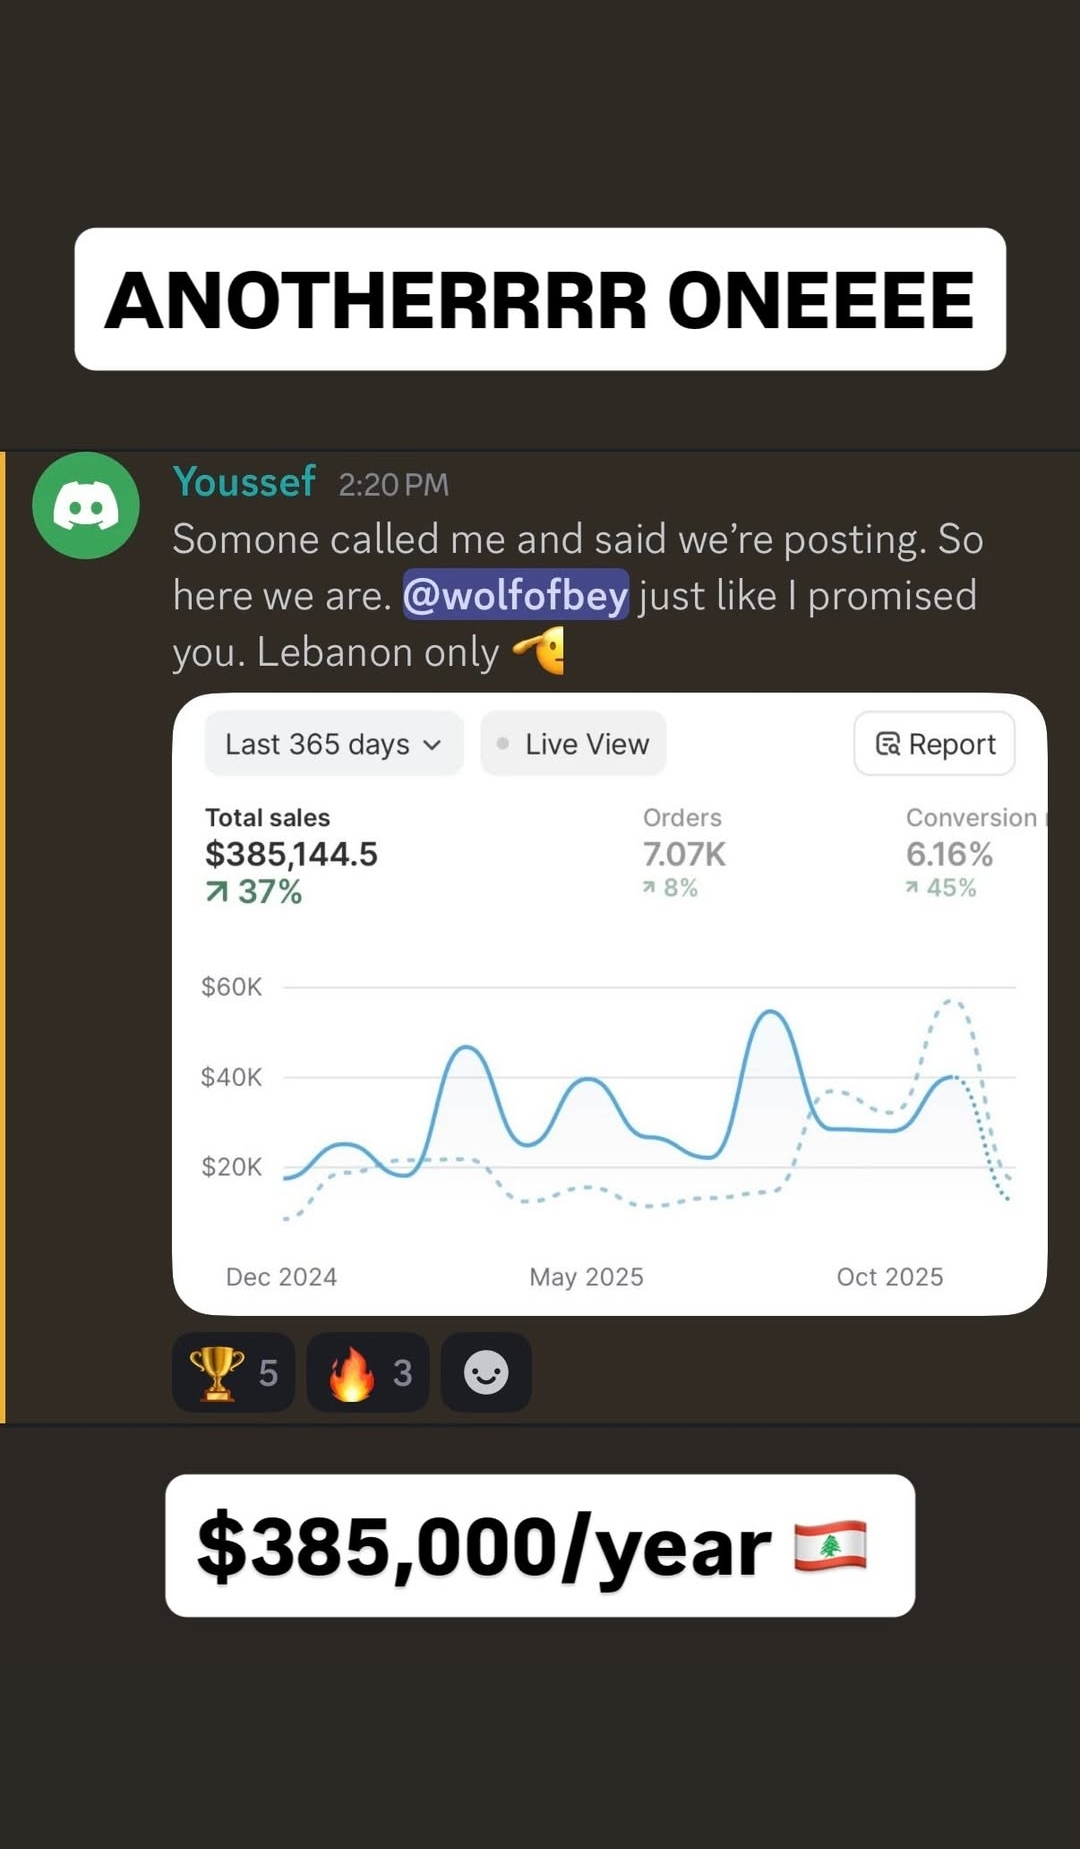The width and height of the screenshot is (1080, 1849).
Task: Click the ANOTHERRRR ONEEEE caption box
Action: click(540, 299)
